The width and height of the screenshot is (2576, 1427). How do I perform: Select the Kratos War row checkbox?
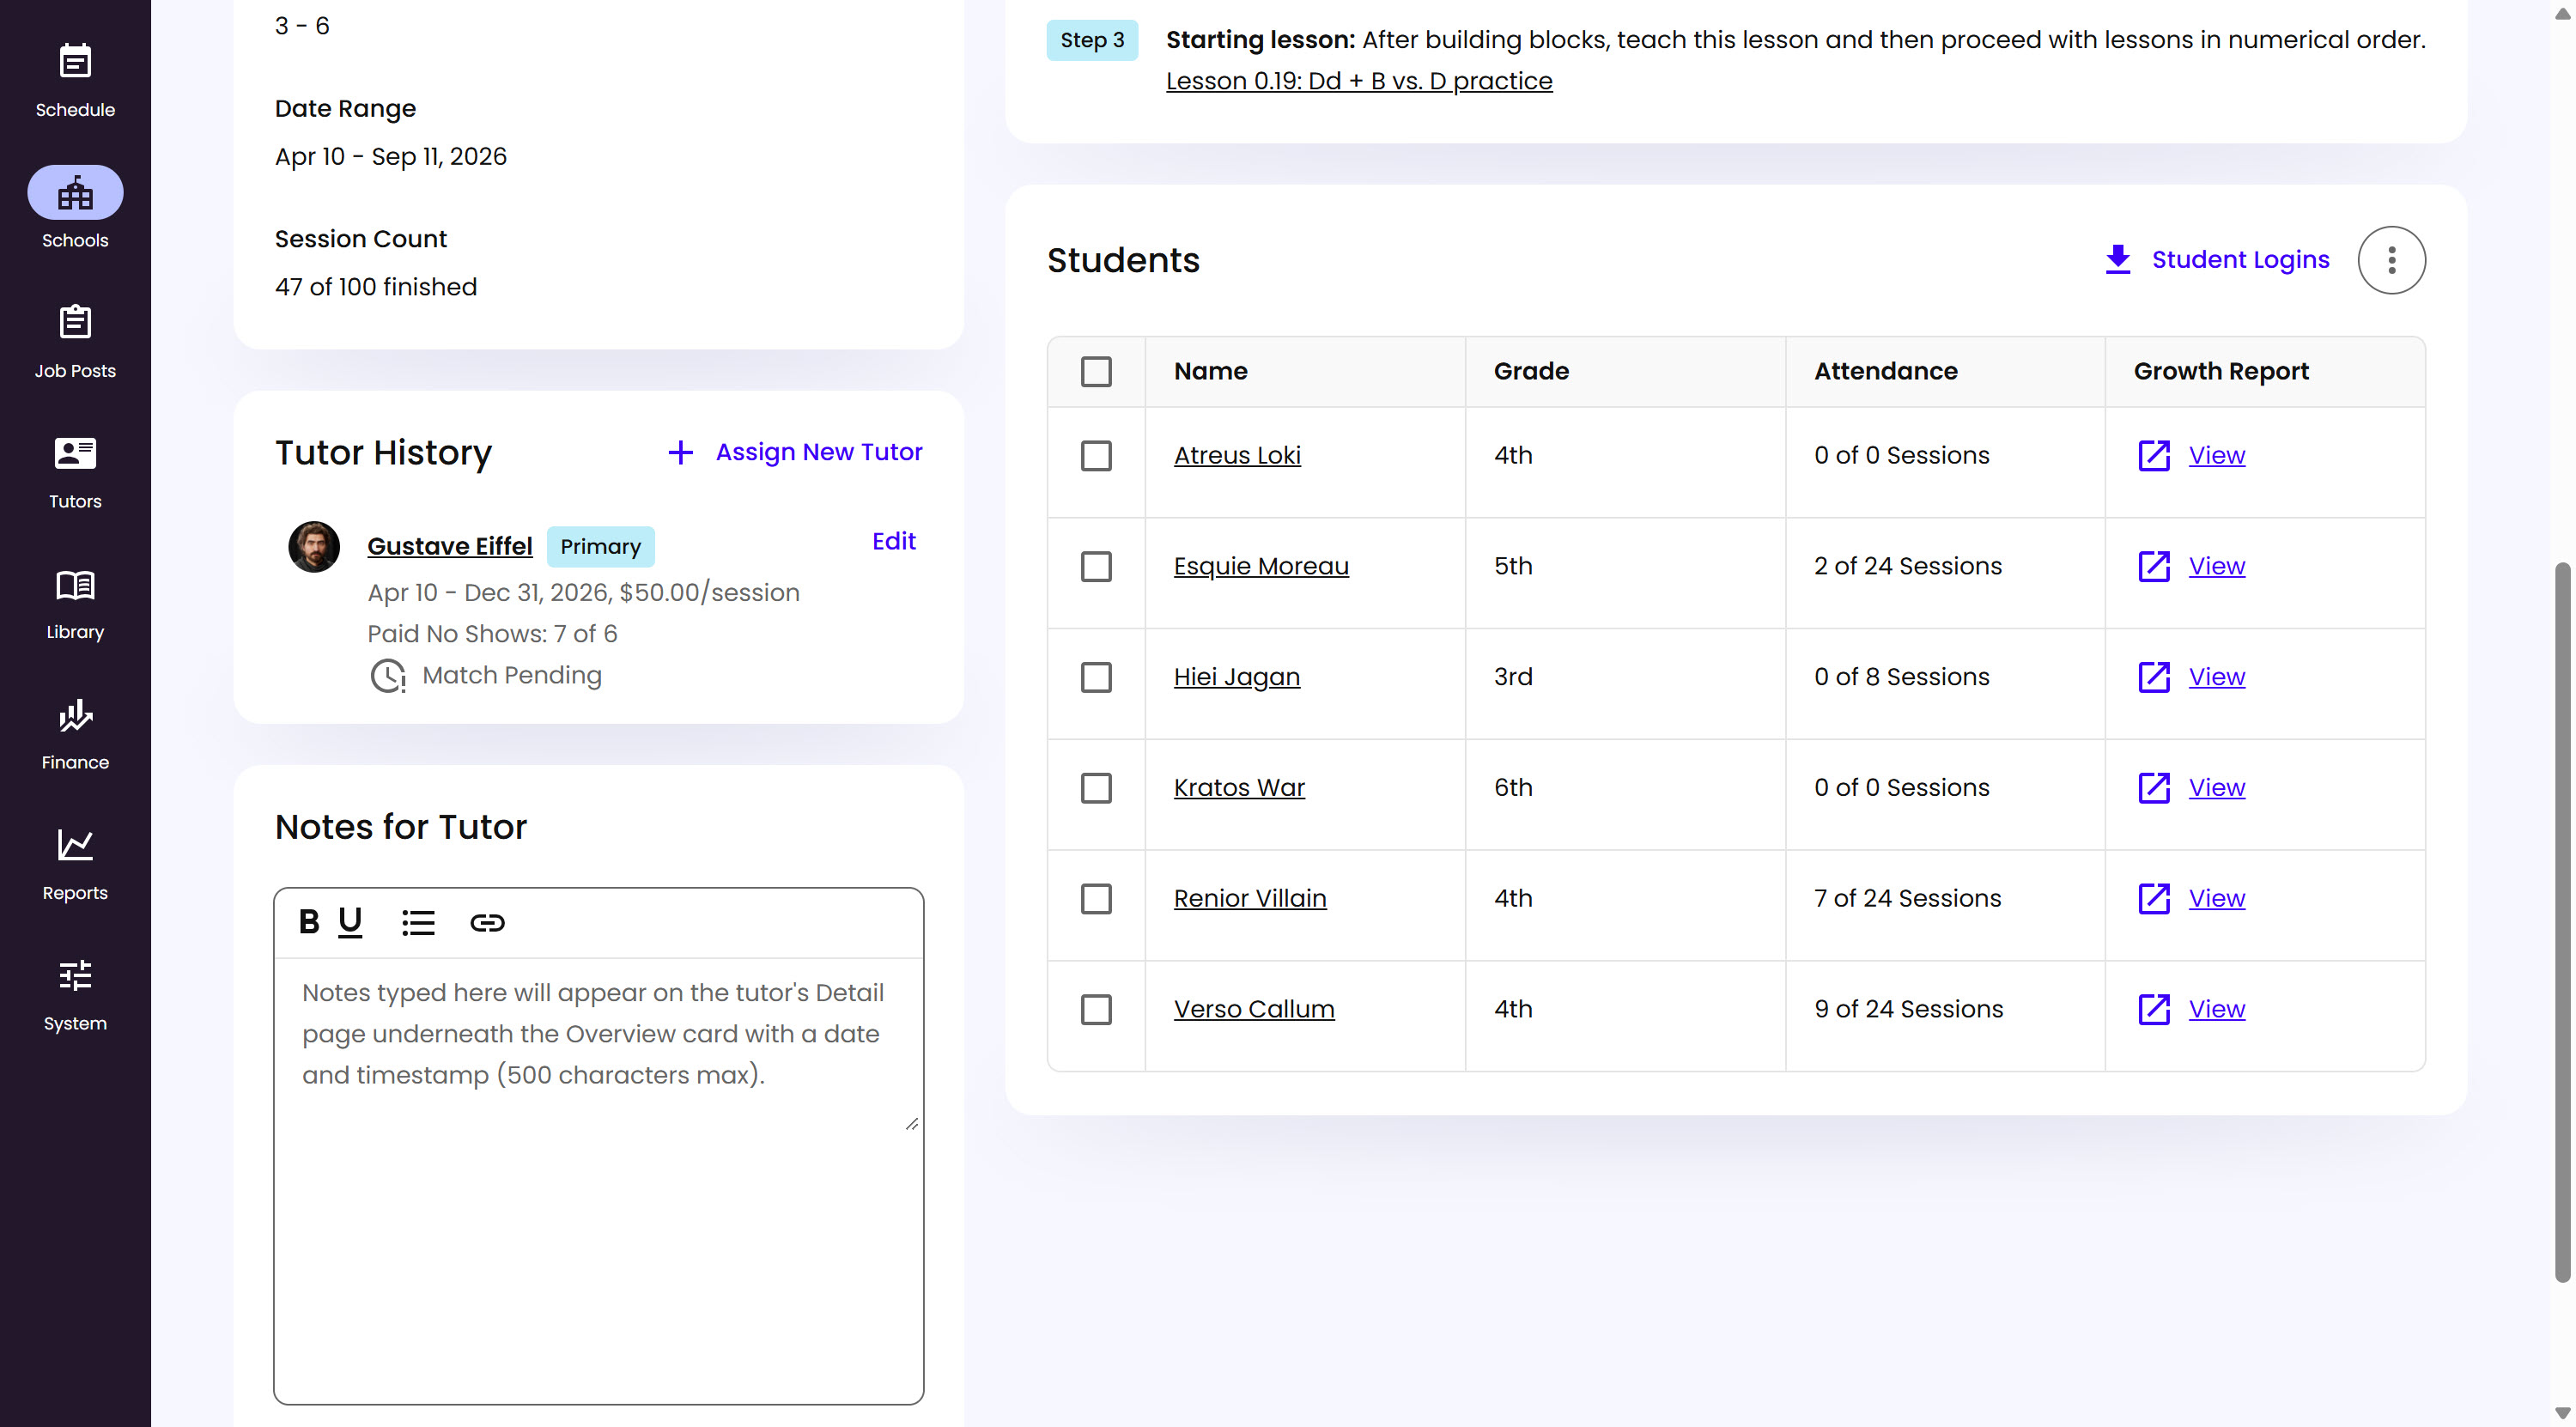1096,788
